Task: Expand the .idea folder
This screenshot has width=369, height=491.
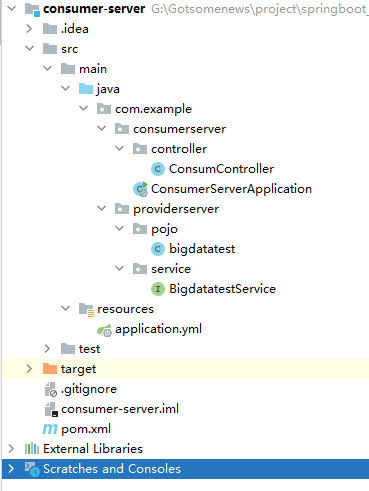Action: point(29,29)
